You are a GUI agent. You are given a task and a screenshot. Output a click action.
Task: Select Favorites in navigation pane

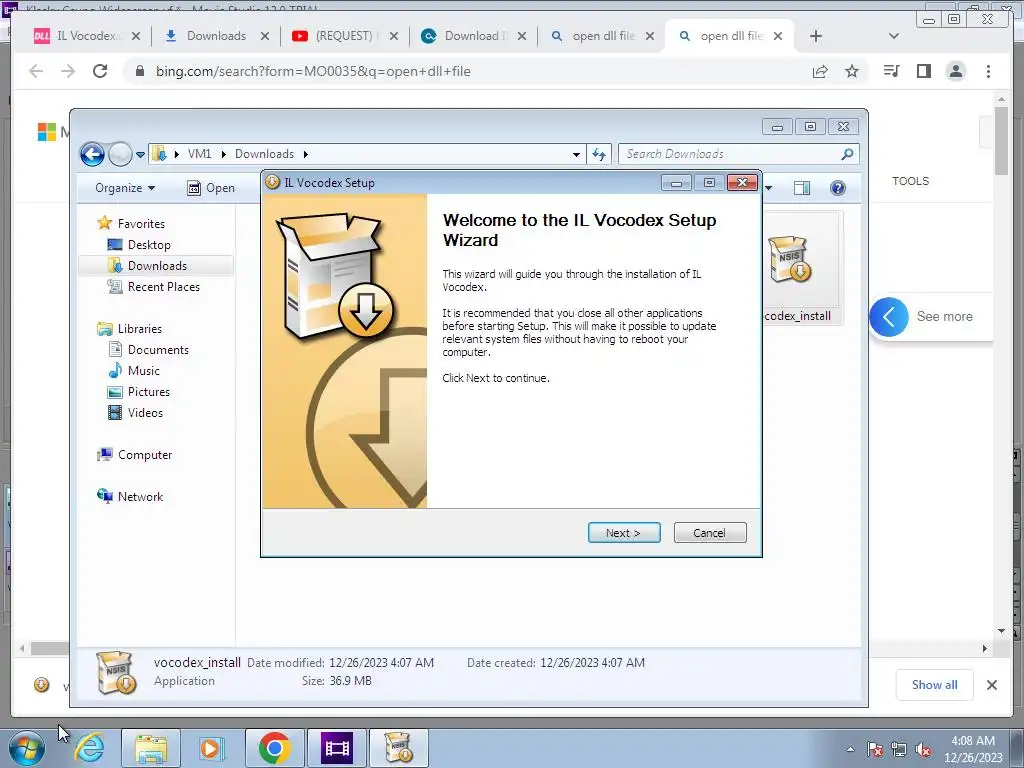[131, 223]
